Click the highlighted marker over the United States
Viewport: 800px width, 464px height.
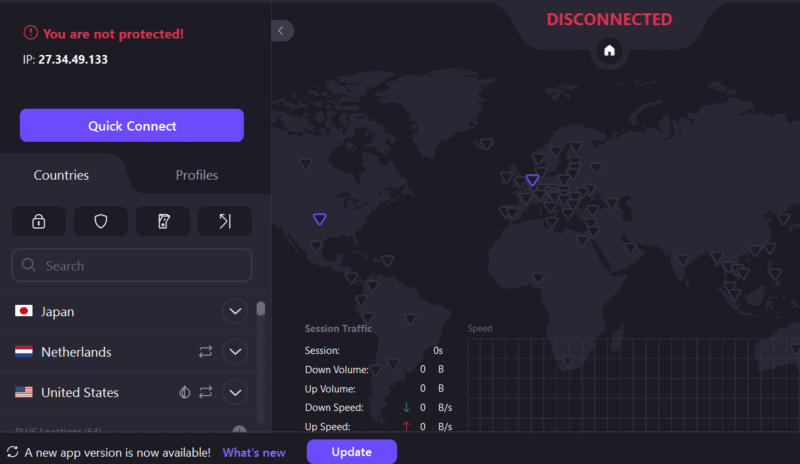(319, 219)
